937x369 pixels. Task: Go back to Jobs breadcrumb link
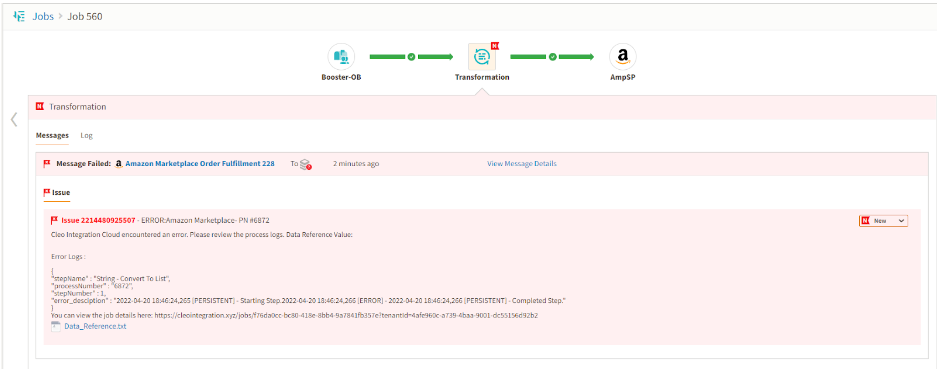click(x=43, y=16)
